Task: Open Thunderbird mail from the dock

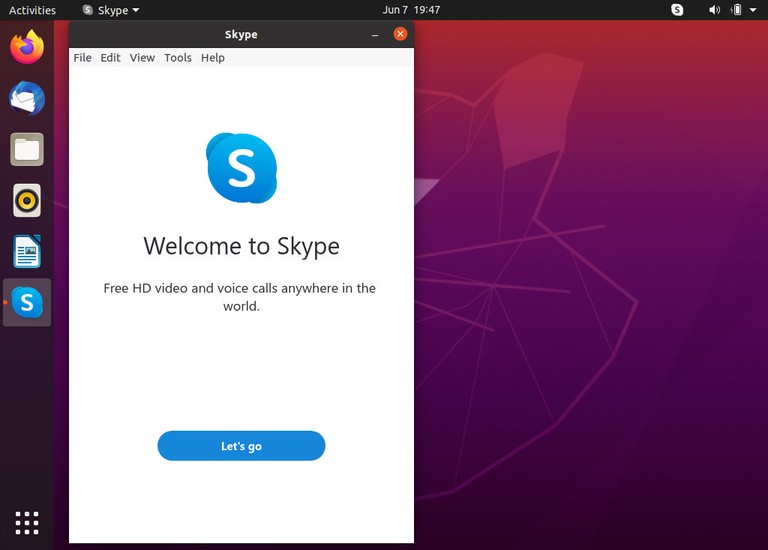Action: [x=27, y=98]
